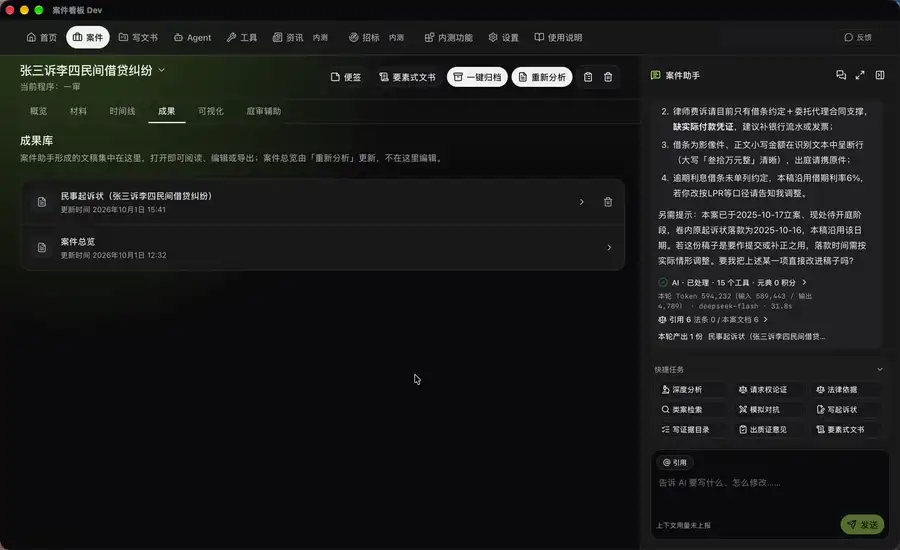900x550 pixels.
Task: Switch to the 材料 tab
Action: [78, 111]
